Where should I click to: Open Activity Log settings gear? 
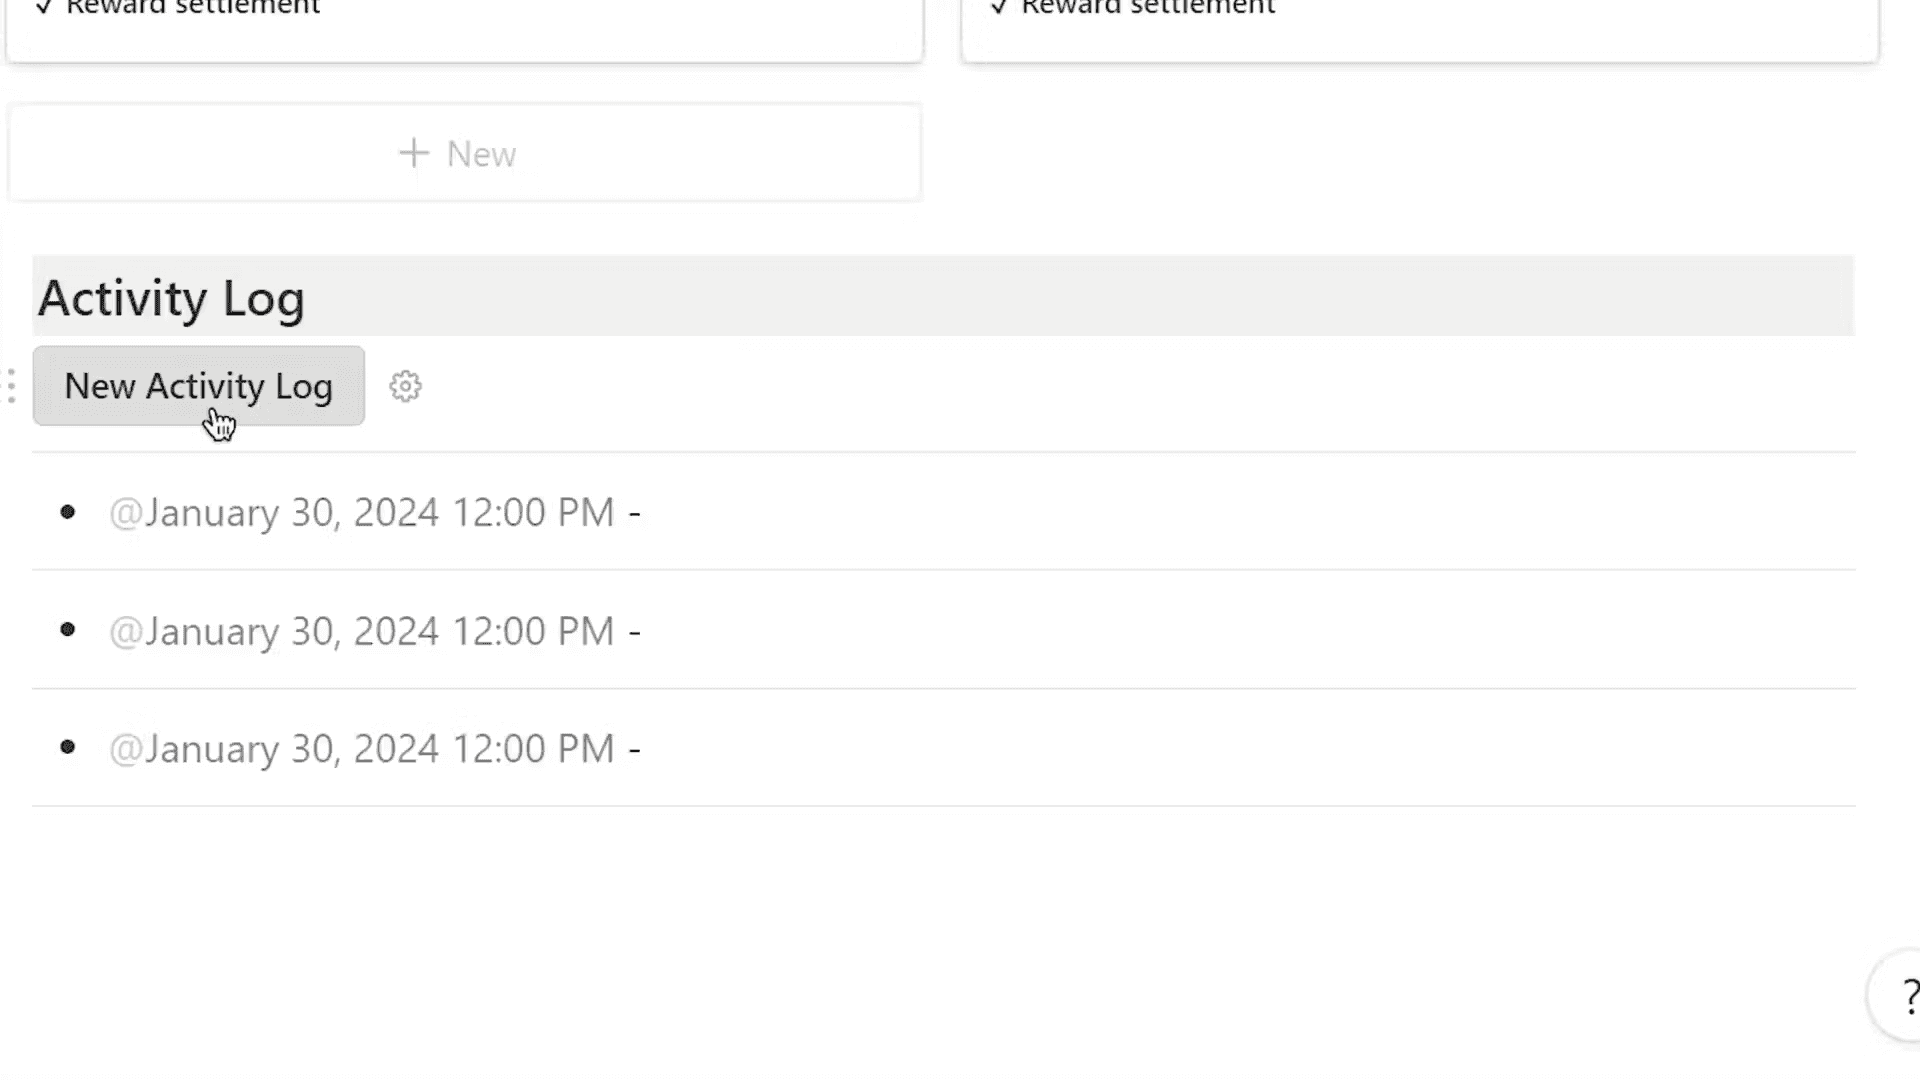405,386
